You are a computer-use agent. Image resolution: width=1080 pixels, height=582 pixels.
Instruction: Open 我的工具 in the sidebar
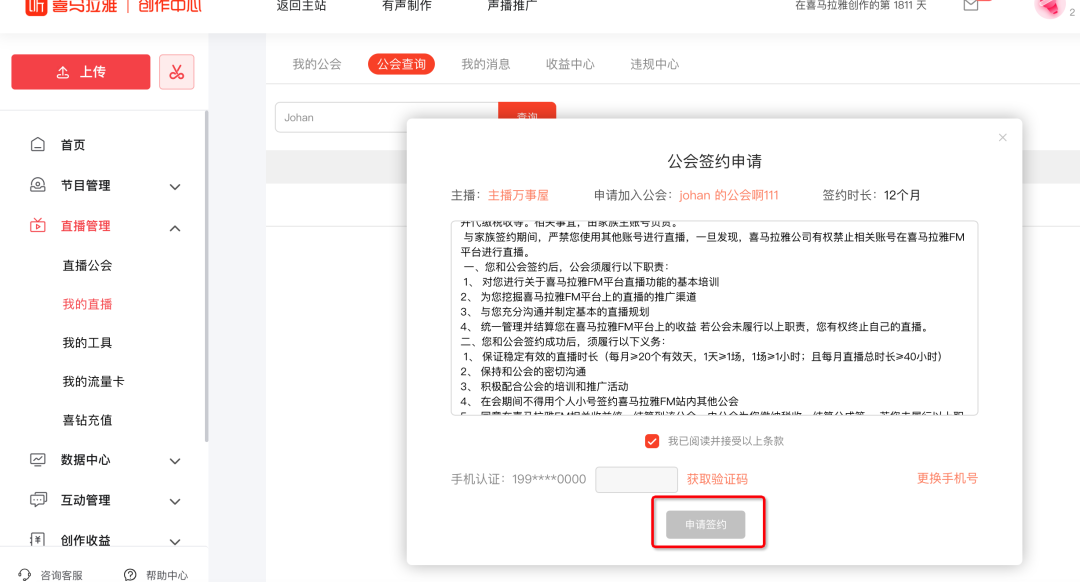coord(87,342)
